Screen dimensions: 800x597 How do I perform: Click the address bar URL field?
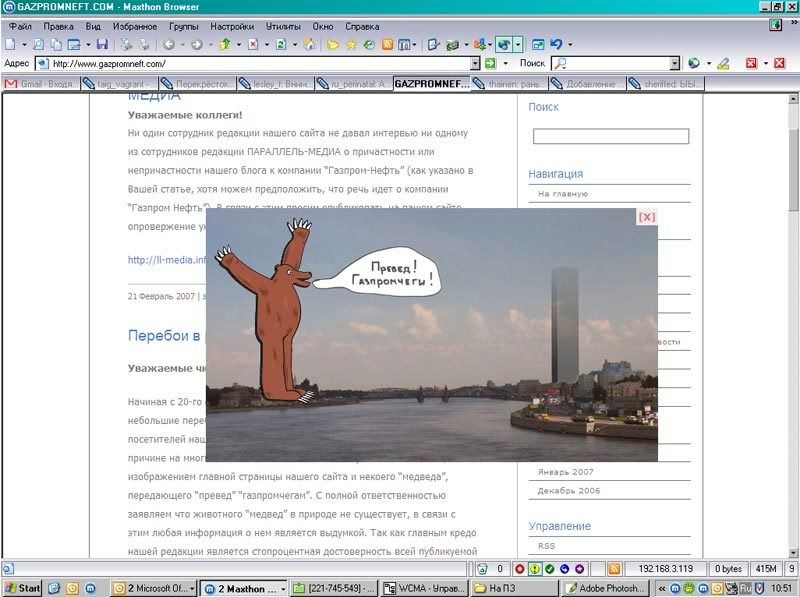click(260, 64)
